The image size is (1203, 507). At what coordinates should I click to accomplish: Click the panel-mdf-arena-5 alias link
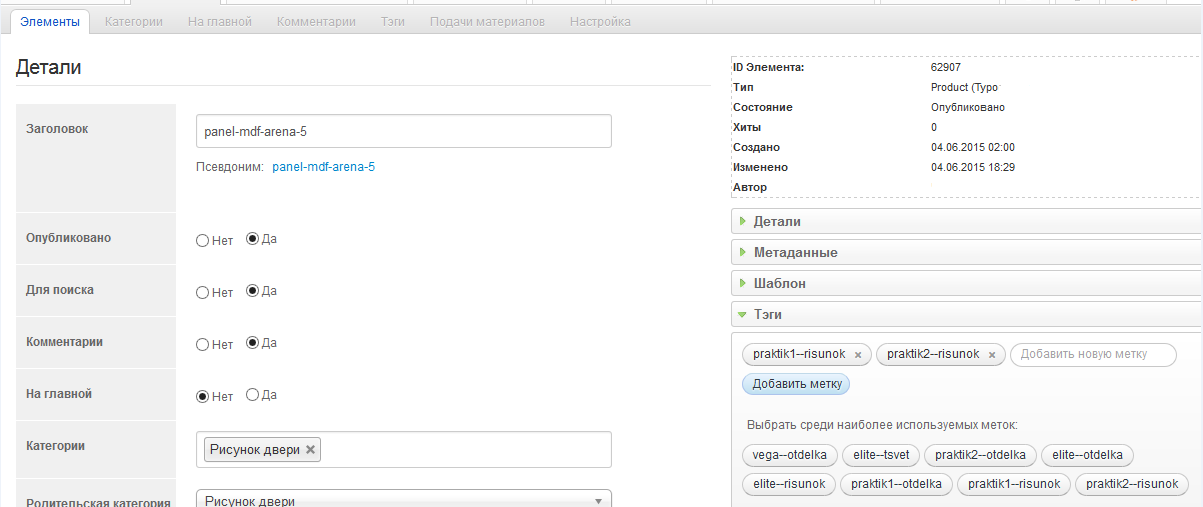point(323,167)
